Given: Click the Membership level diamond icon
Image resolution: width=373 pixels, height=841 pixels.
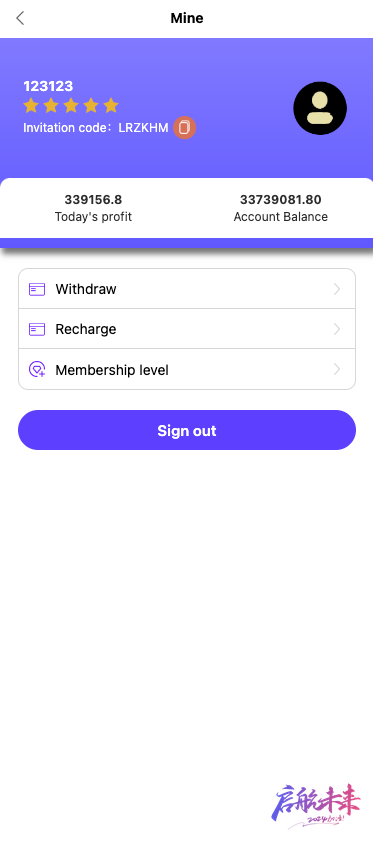Looking at the screenshot, I should pos(37,370).
